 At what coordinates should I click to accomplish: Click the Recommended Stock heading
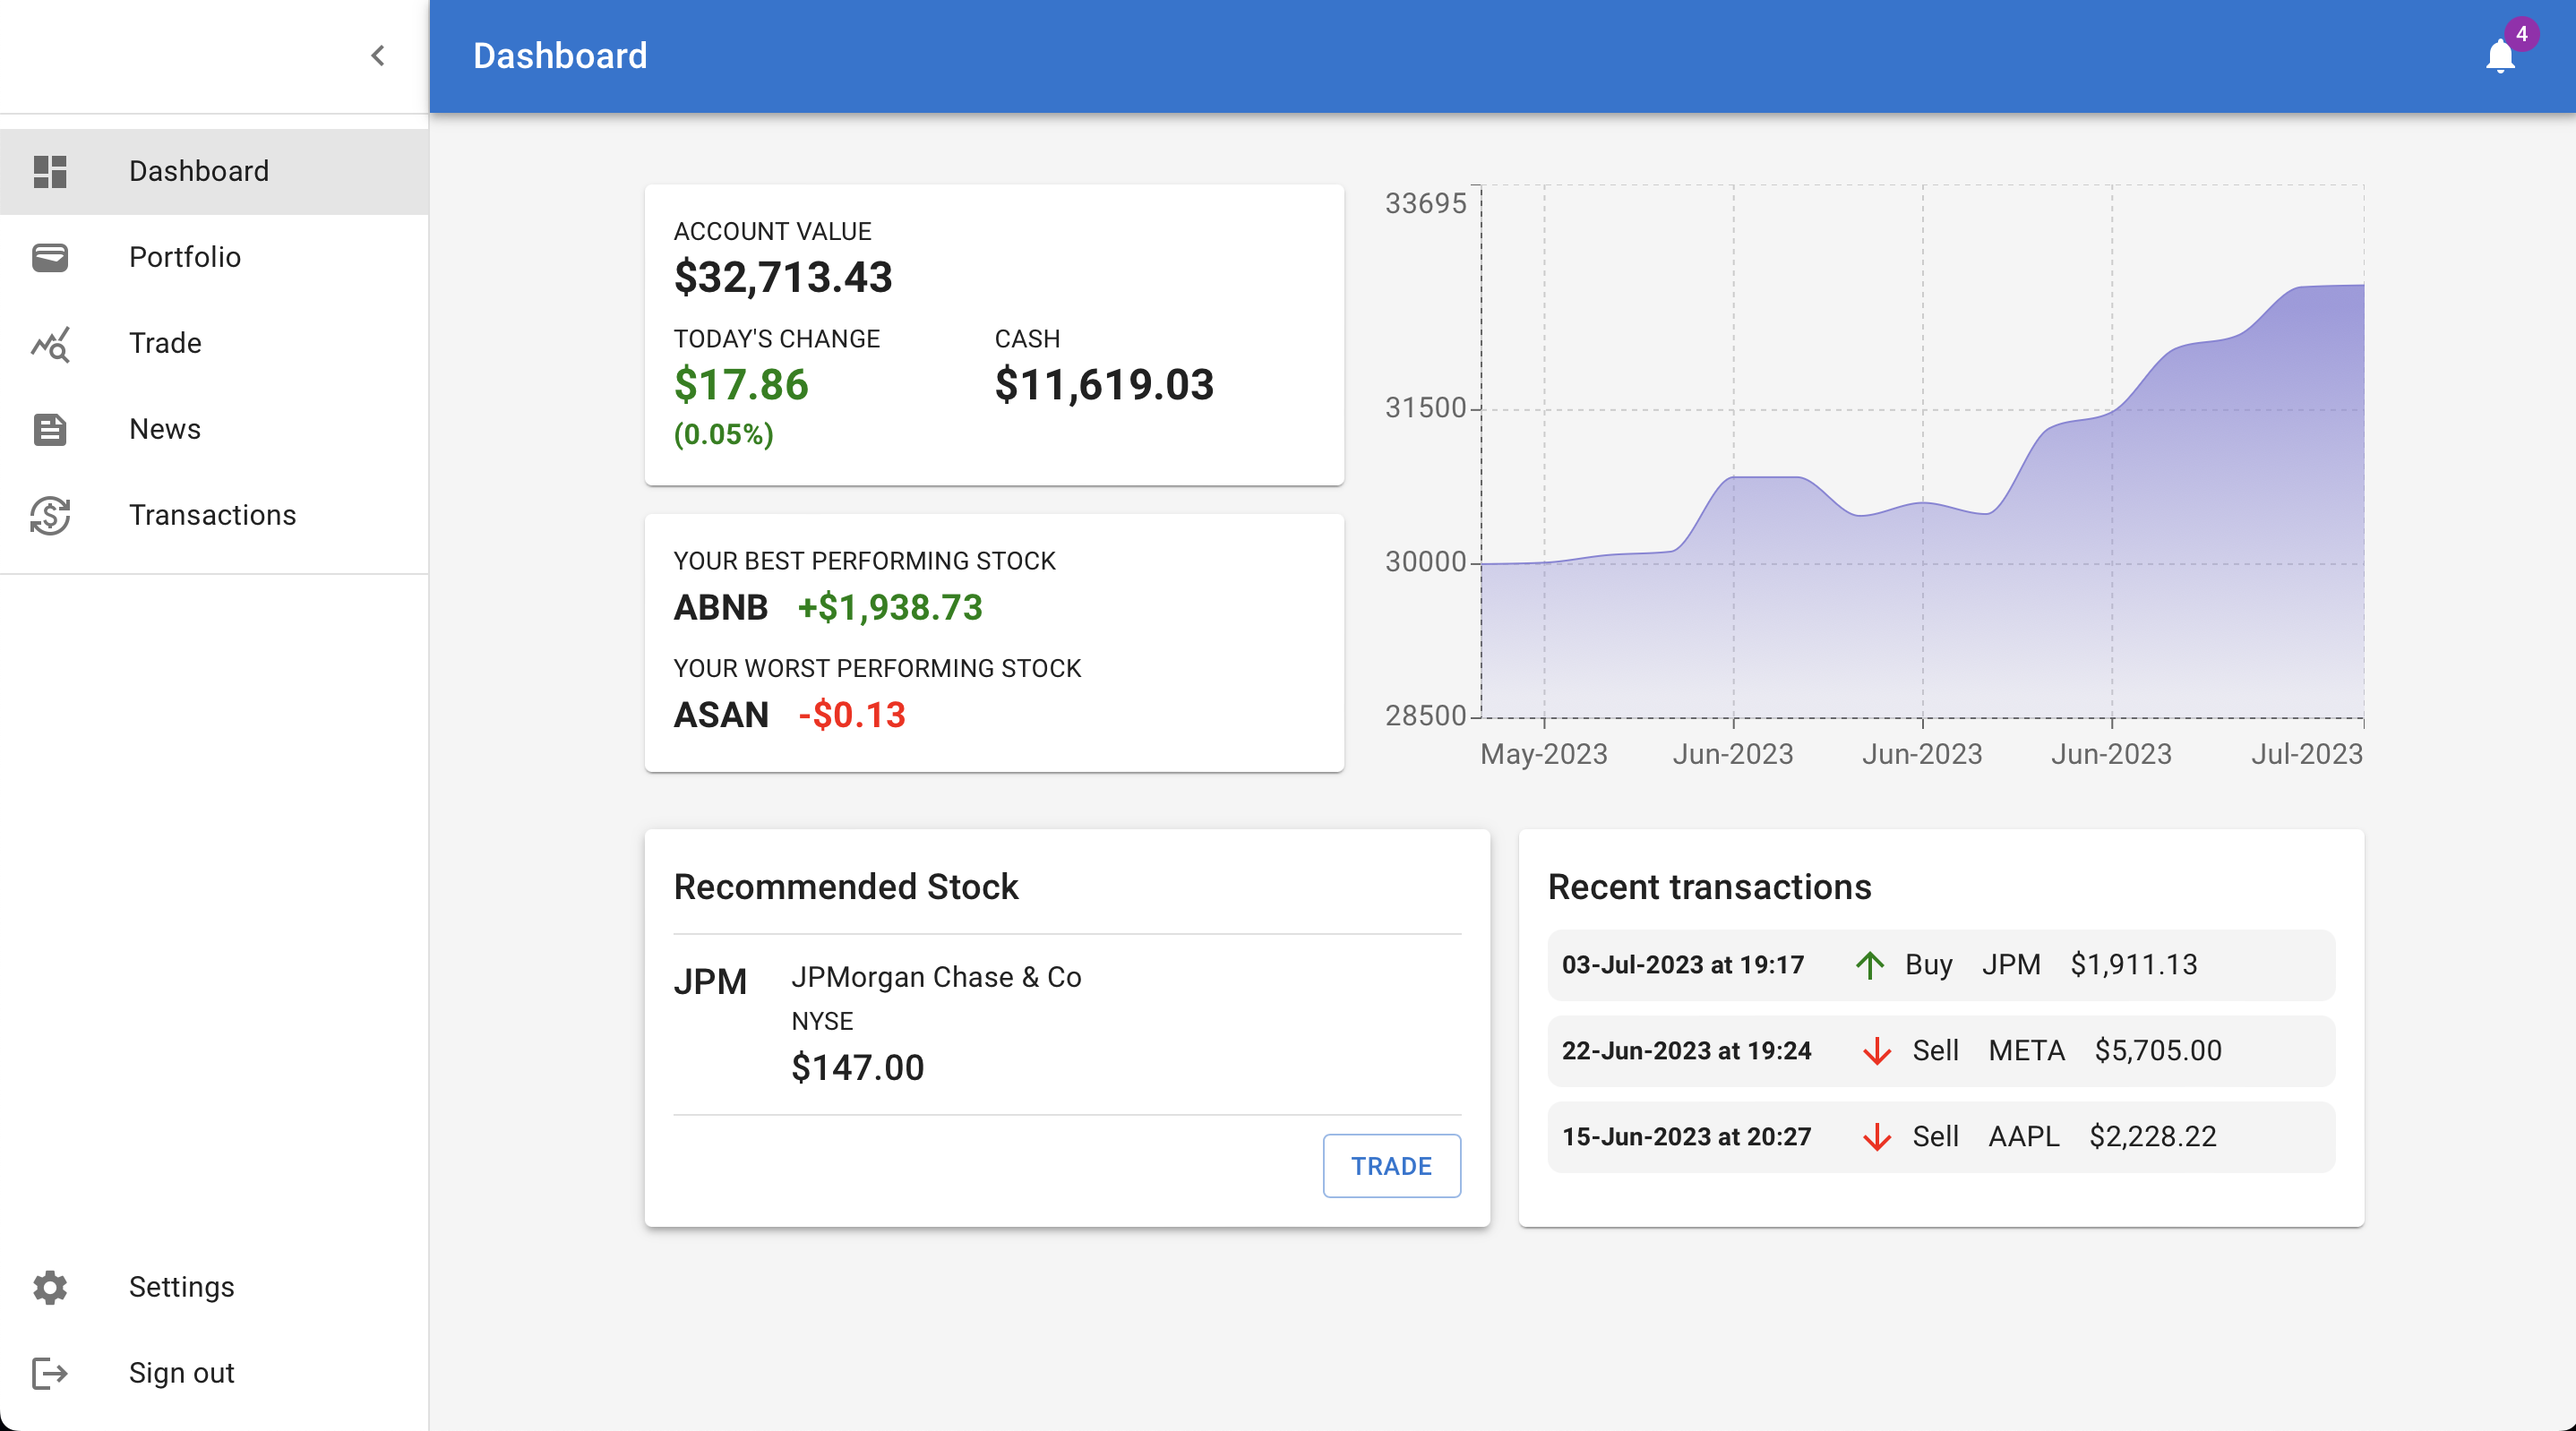point(846,887)
